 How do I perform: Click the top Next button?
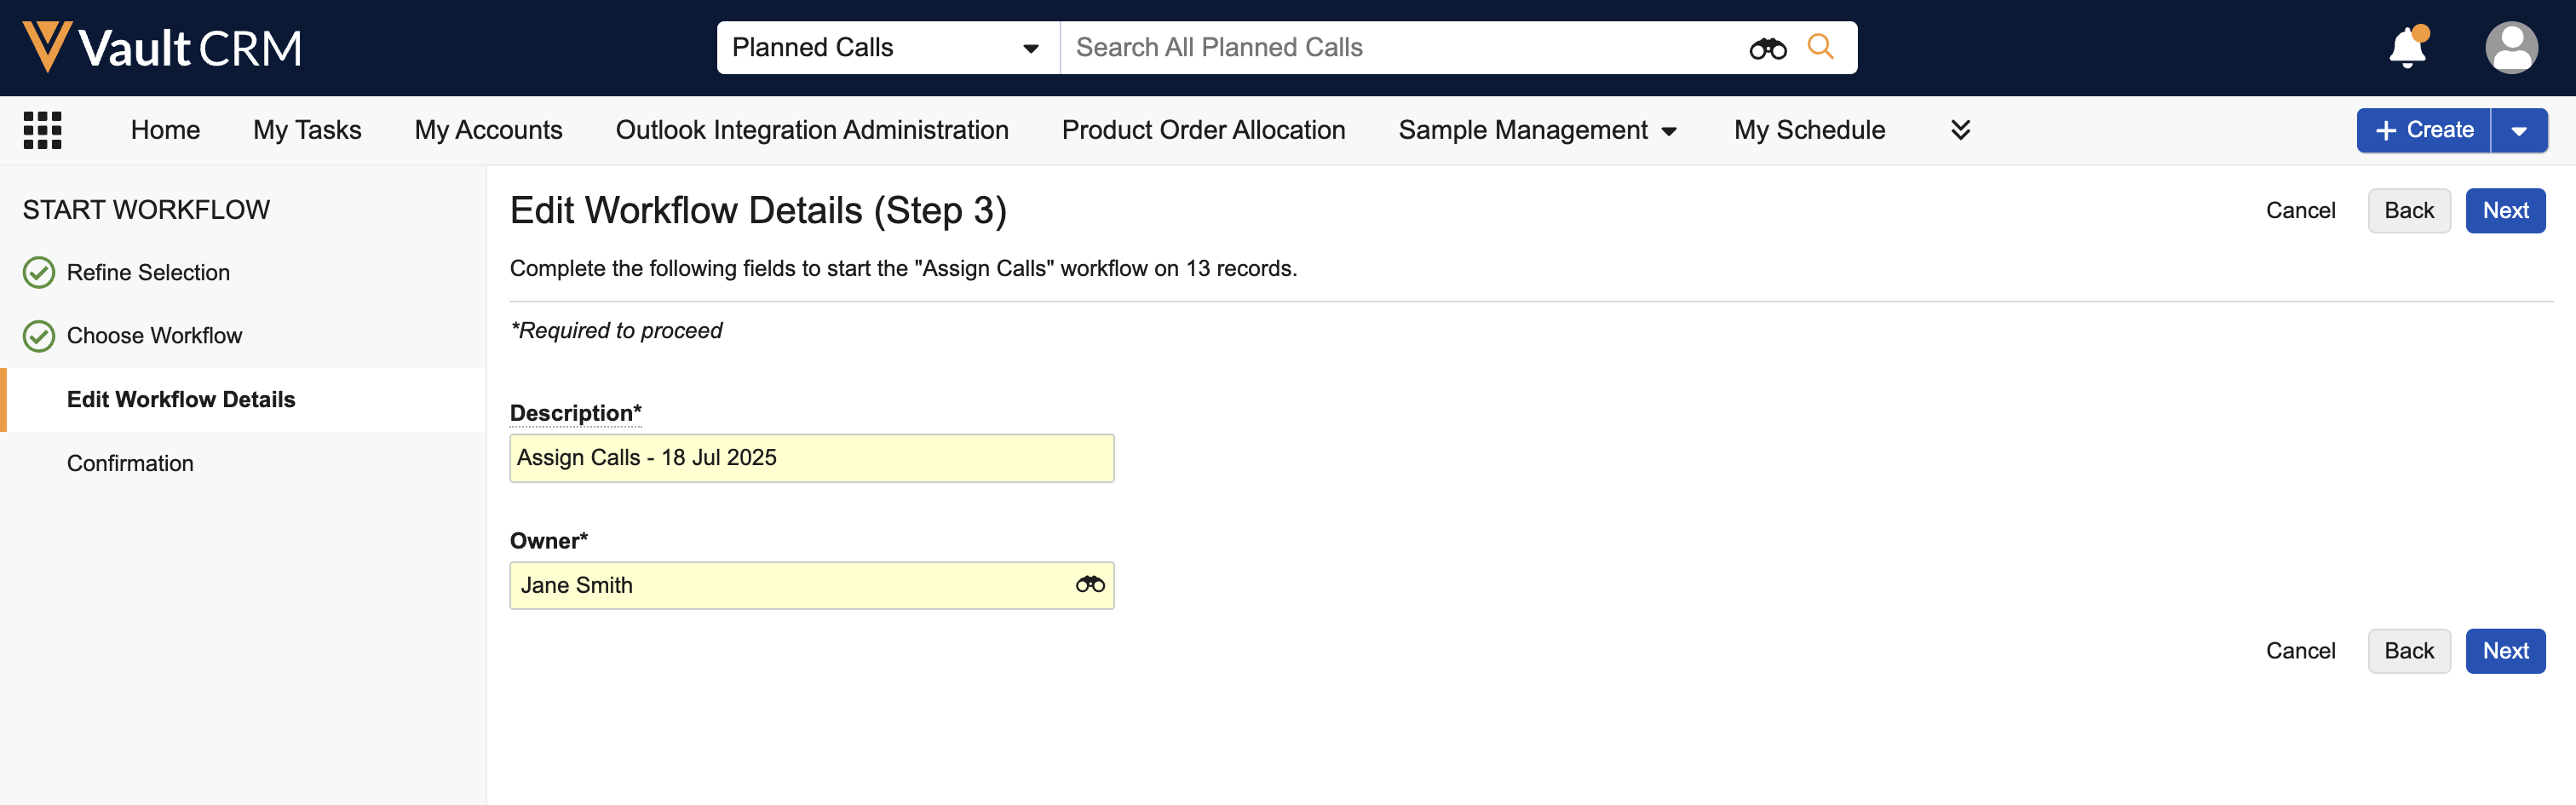click(2504, 211)
